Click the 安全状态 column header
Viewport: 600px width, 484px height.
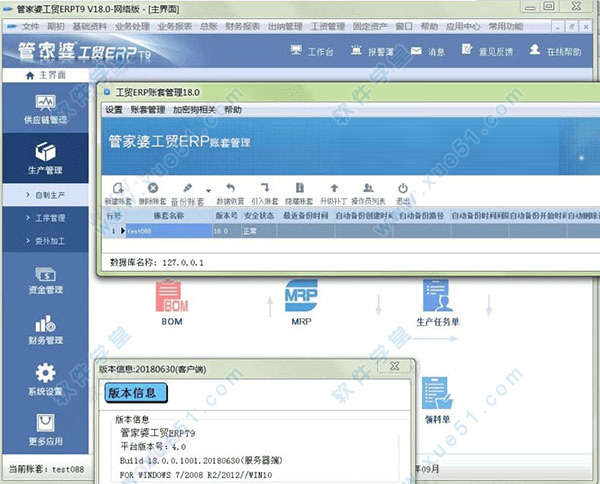259,216
